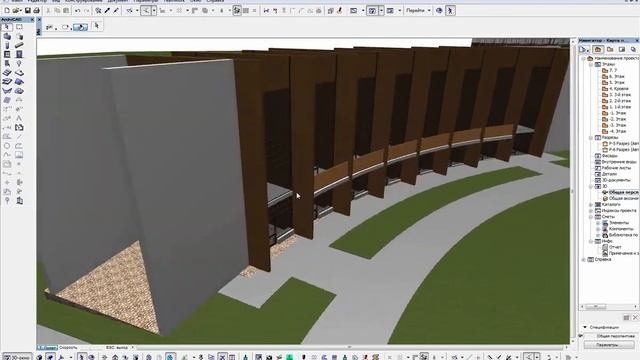This screenshot has width=640, height=360.
Task: Open the Publisher Sets tab in Navigator
Action: point(633,49)
